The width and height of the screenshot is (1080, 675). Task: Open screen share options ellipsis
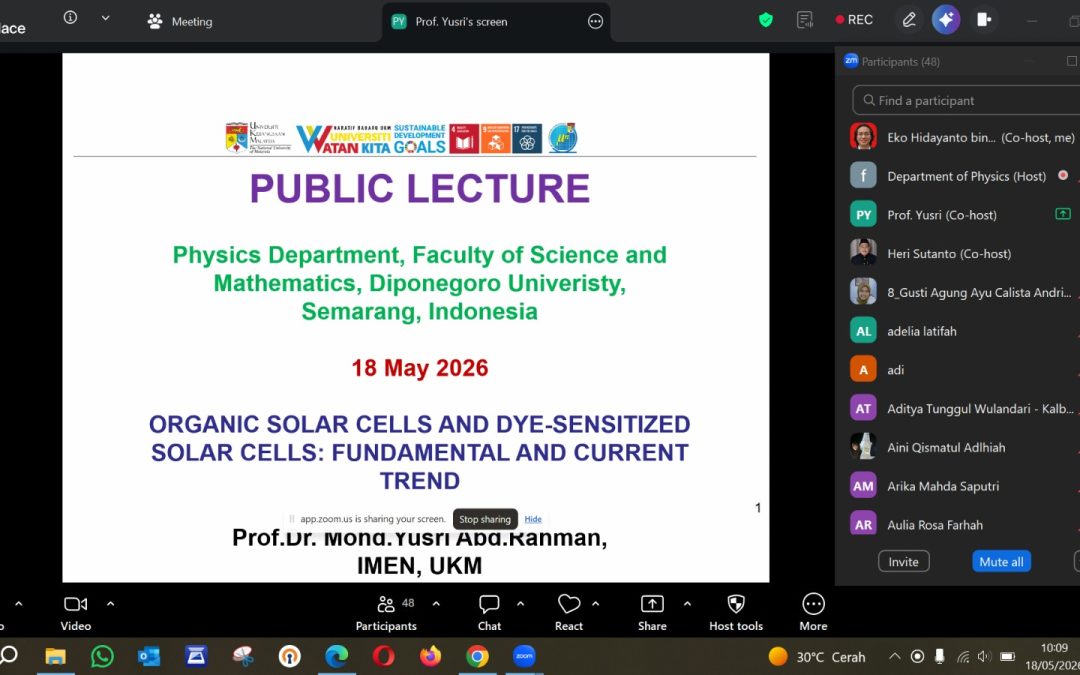(x=596, y=21)
